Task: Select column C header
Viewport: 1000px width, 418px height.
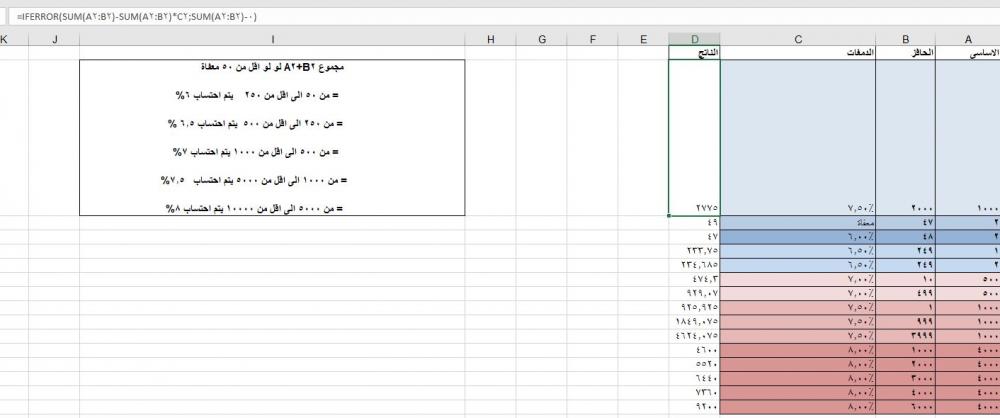Action: pyautogui.click(x=797, y=39)
